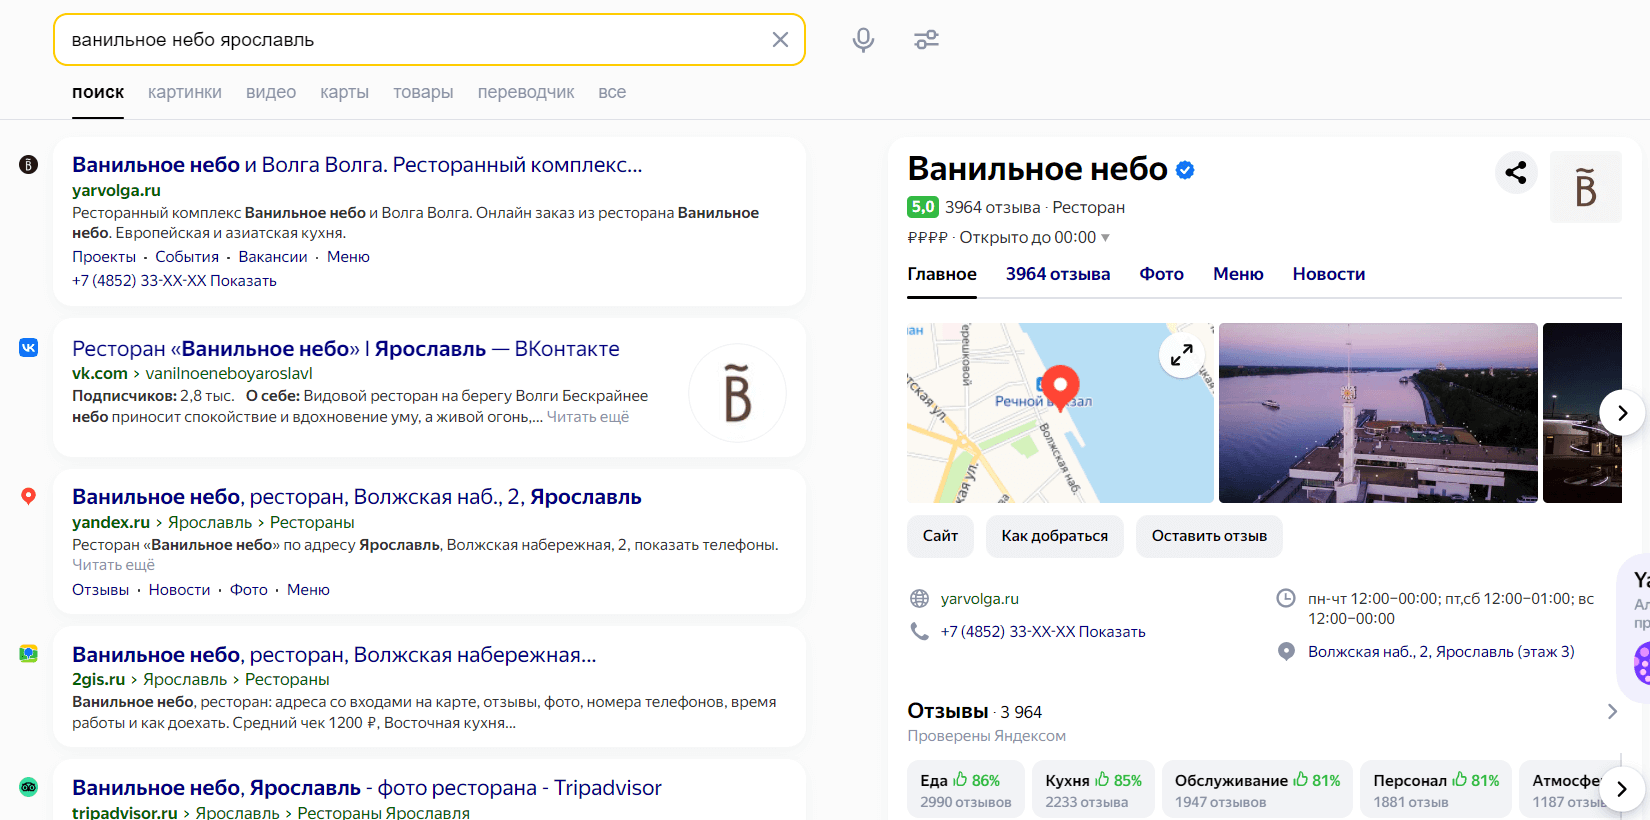The image size is (1650, 820).
Task: Select the поиск tab
Action: 98,92
